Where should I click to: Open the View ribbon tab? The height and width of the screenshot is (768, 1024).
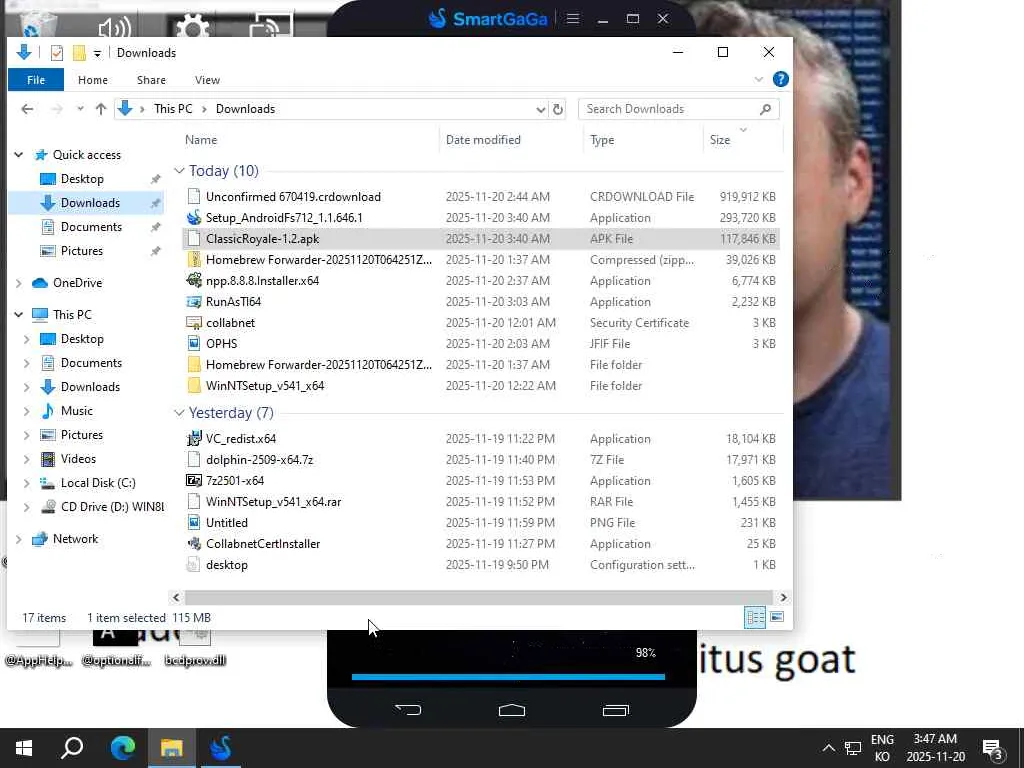(x=207, y=80)
